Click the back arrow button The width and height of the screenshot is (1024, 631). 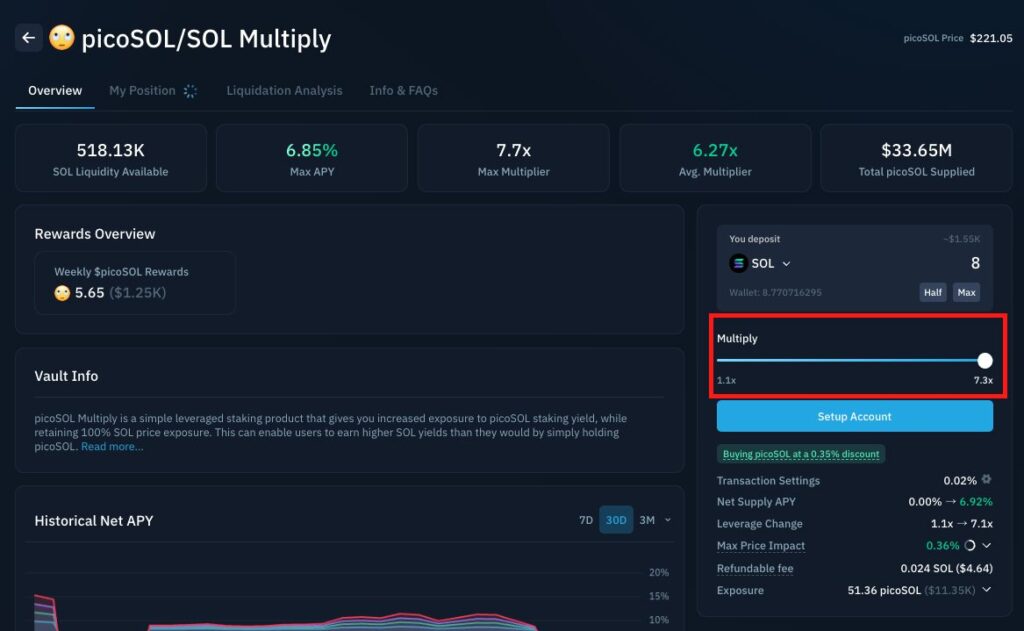[x=29, y=38]
